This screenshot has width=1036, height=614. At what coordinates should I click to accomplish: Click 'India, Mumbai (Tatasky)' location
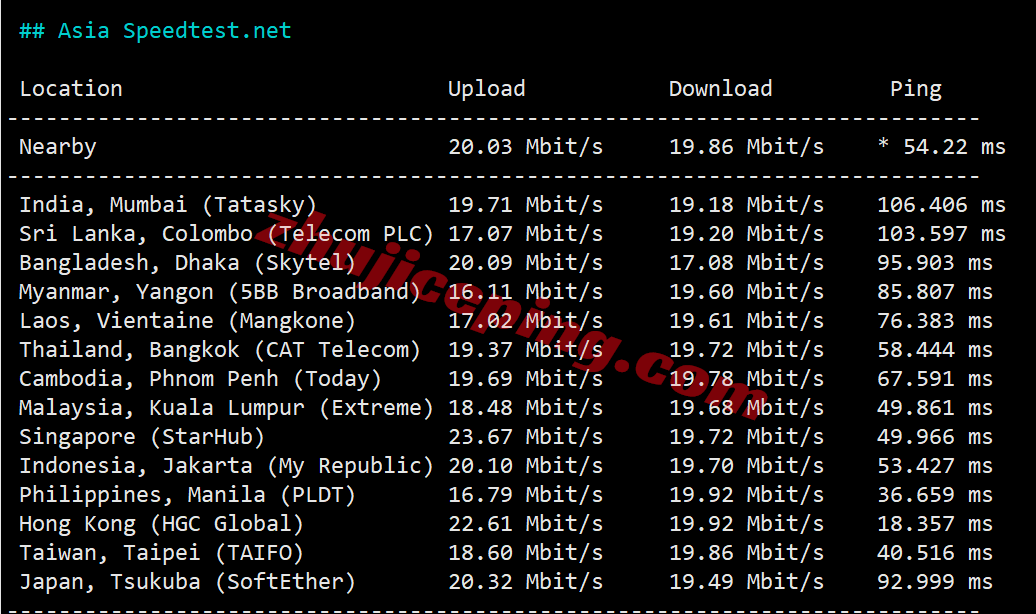coord(168,205)
